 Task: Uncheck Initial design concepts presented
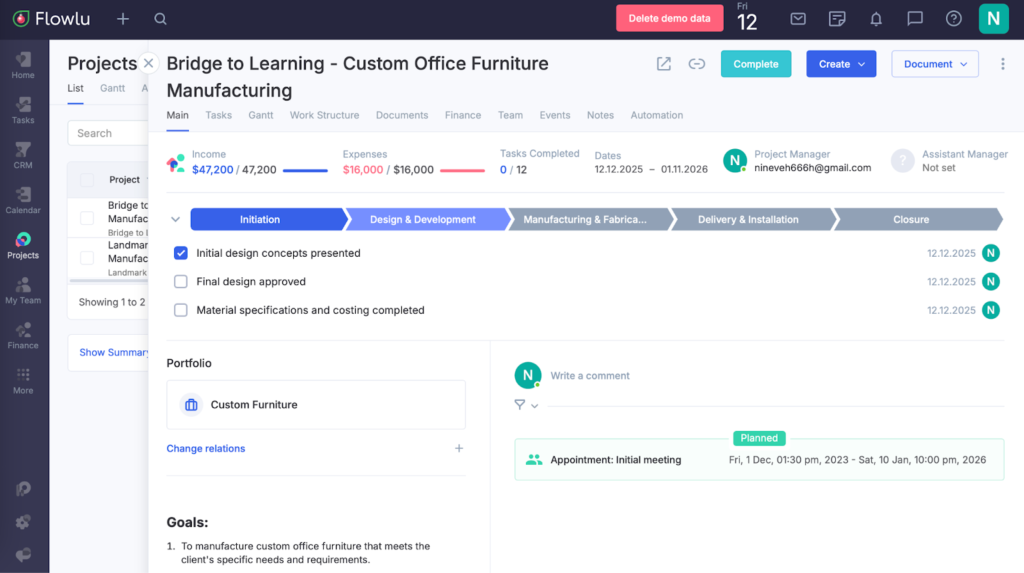[x=181, y=253]
